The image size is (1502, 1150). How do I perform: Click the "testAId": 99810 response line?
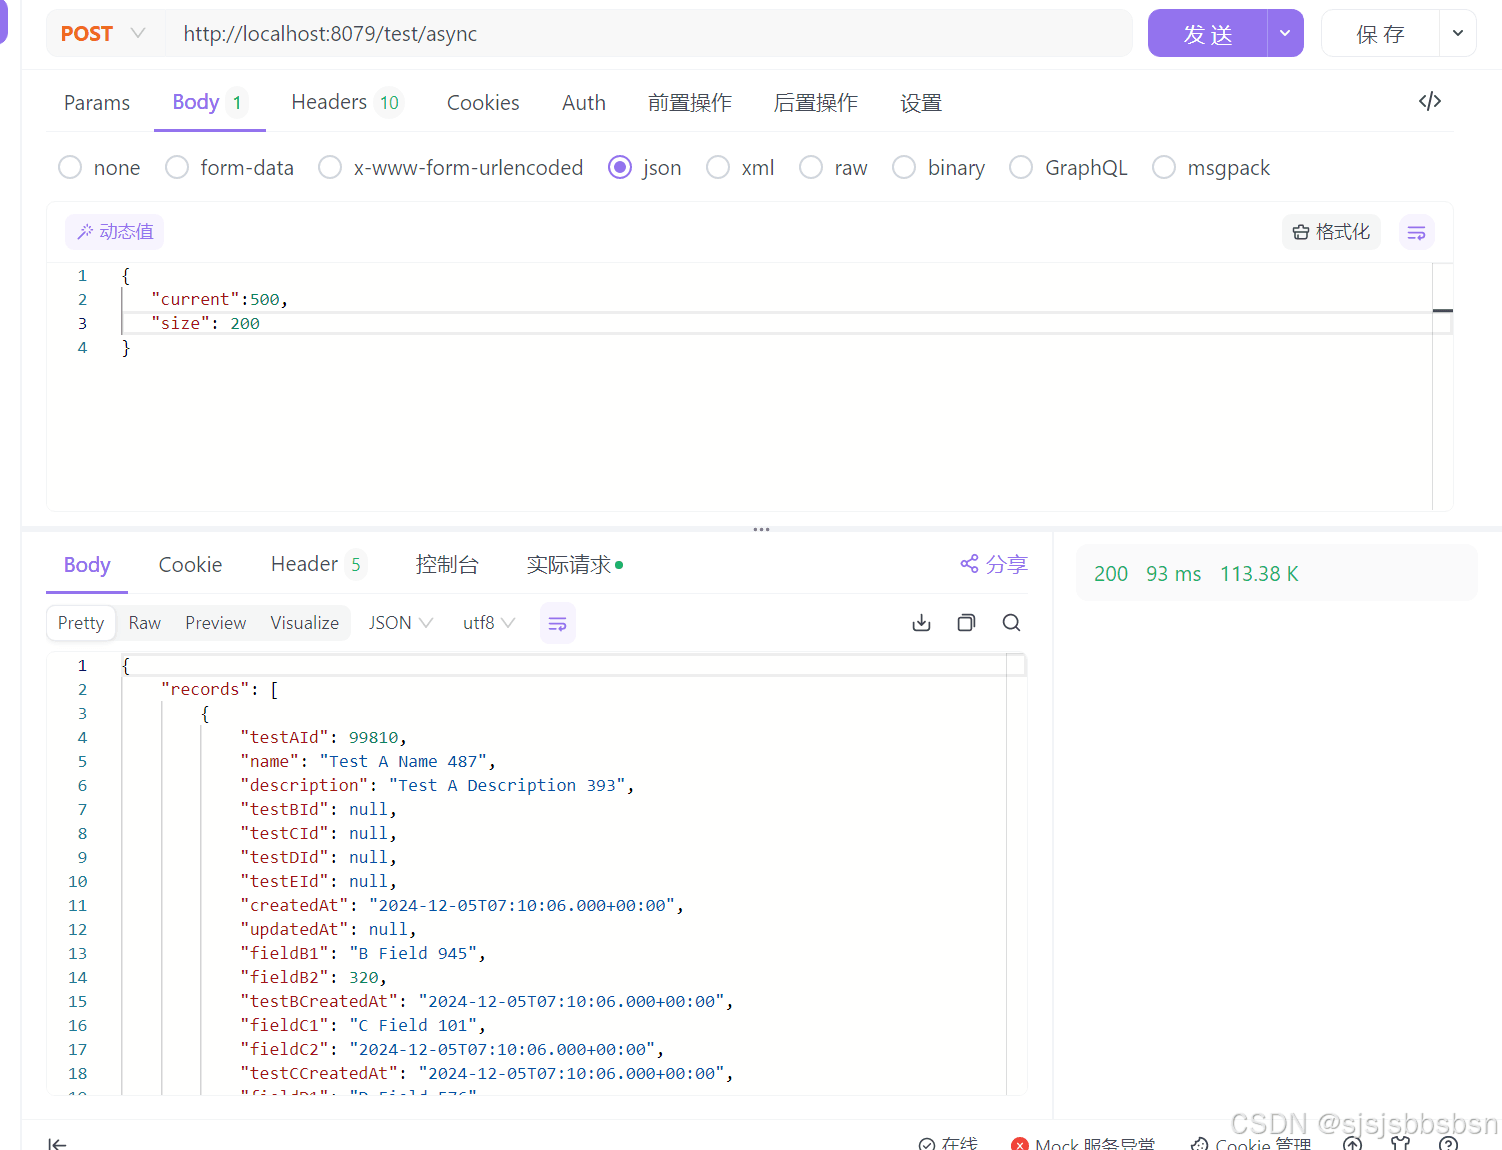(323, 737)
